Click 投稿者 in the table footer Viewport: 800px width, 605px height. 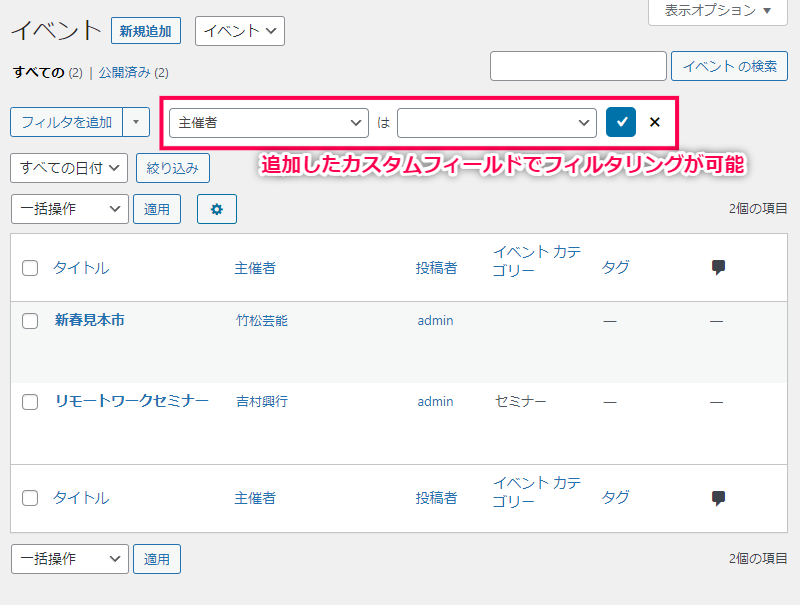click(x=436, y=498)
